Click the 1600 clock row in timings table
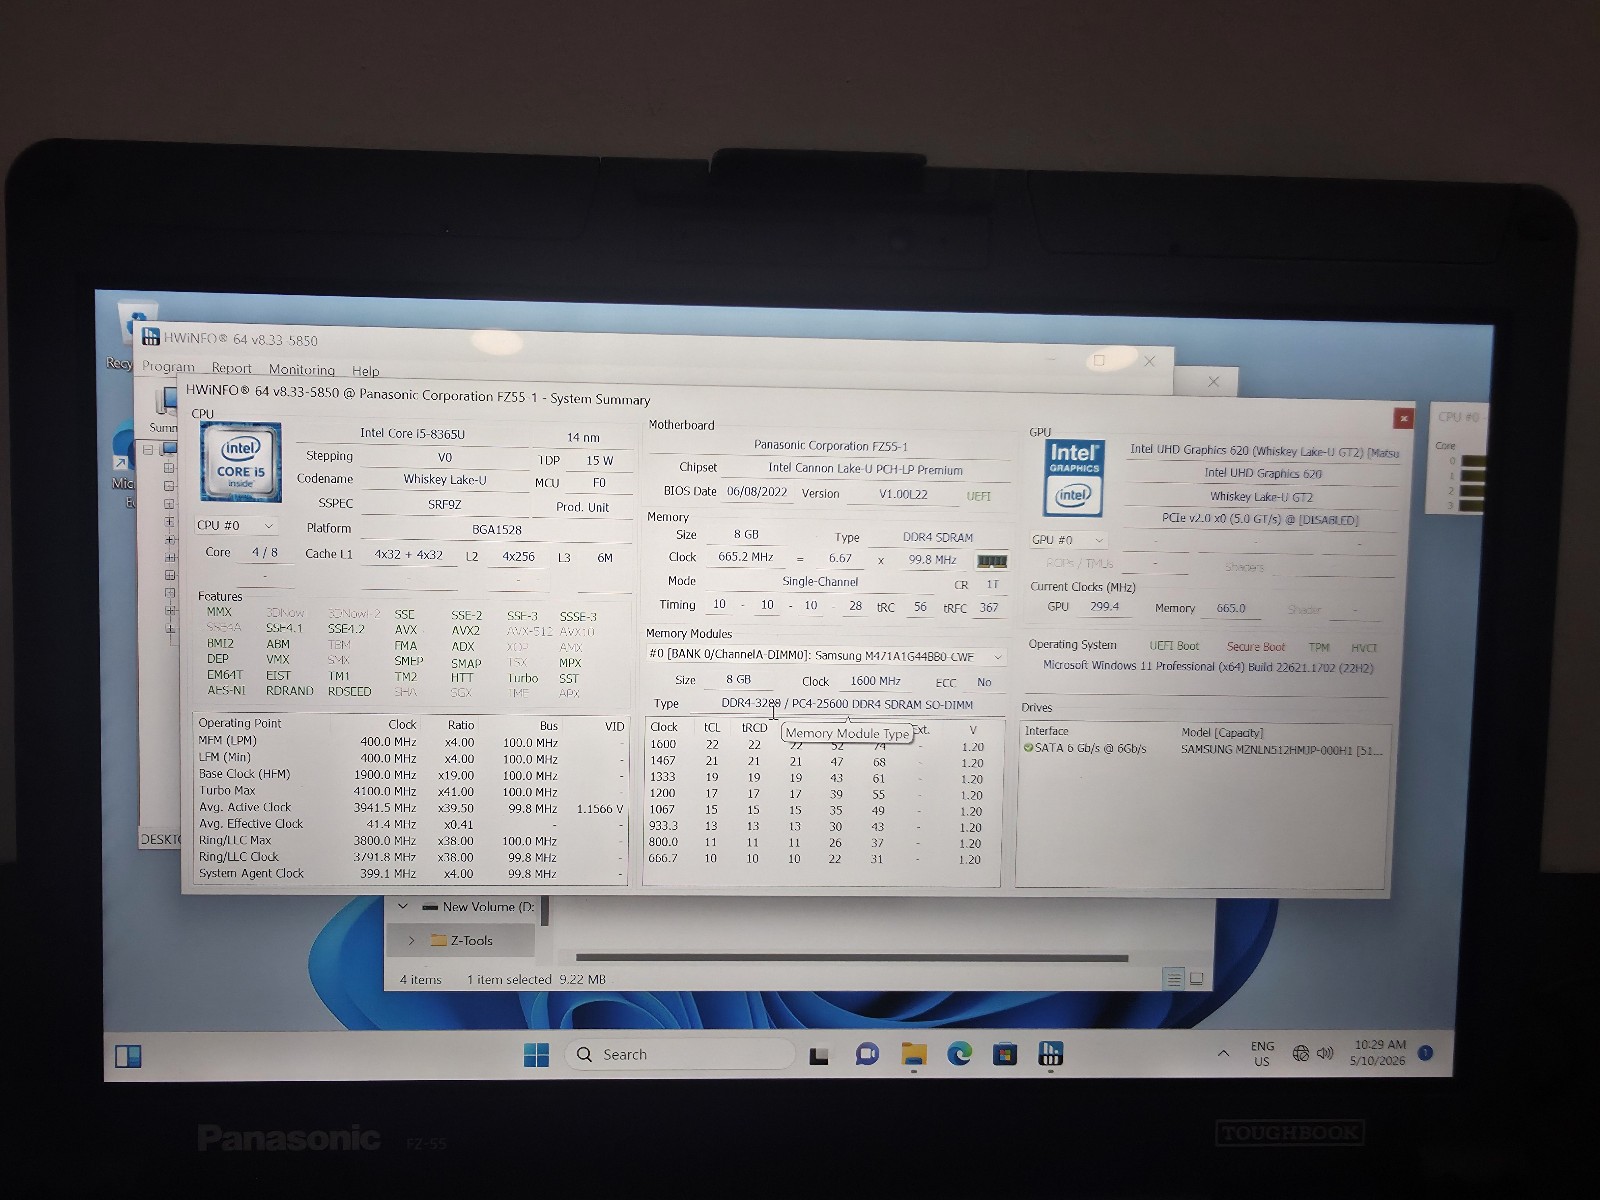 821,745
